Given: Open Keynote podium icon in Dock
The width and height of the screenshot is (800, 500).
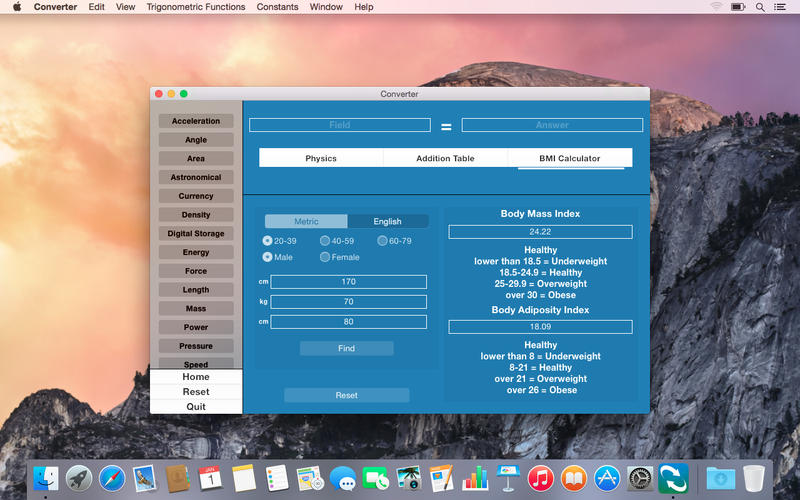Looking at the screenshot, I should (508, 479).
